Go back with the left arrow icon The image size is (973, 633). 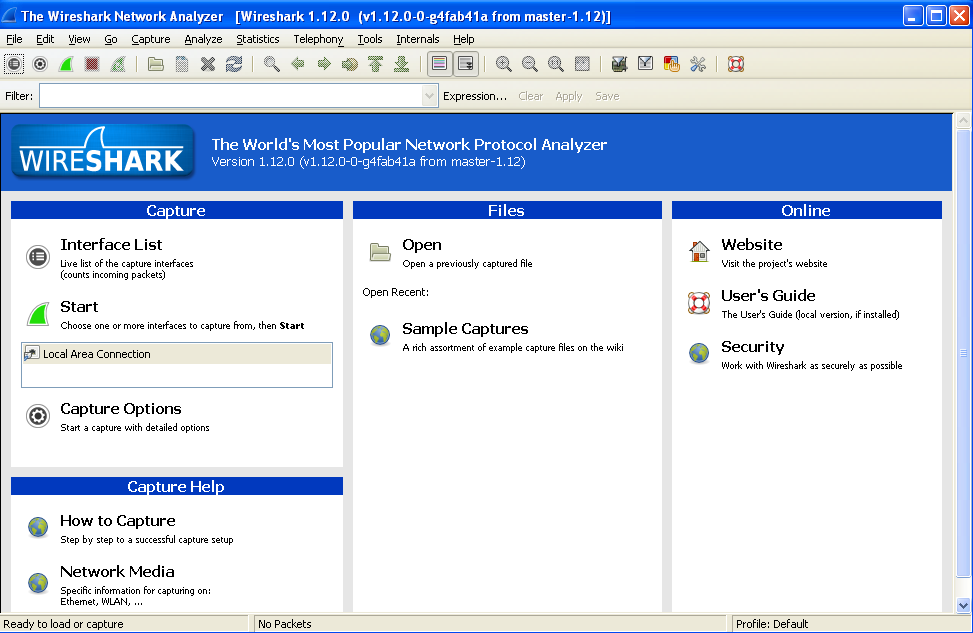click(x=298, y=64)
